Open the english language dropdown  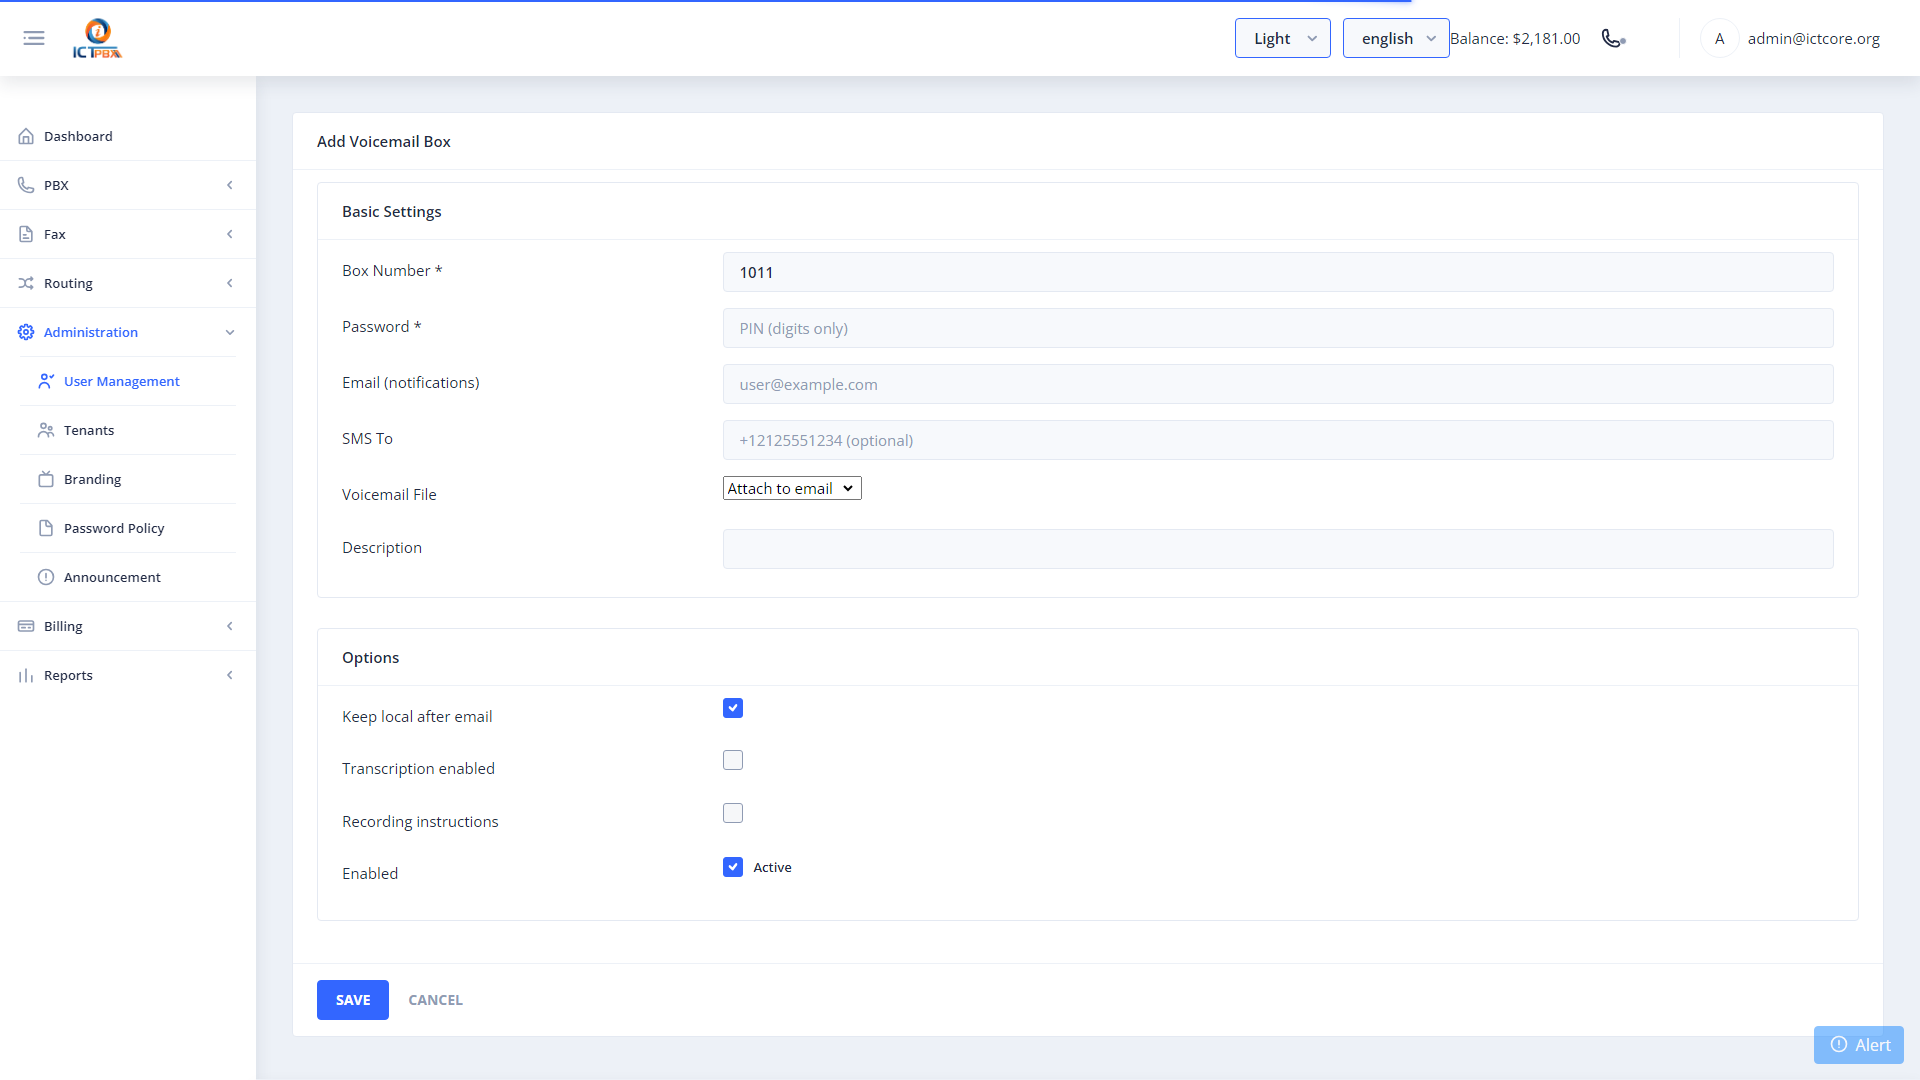(x=1395, y=38)
